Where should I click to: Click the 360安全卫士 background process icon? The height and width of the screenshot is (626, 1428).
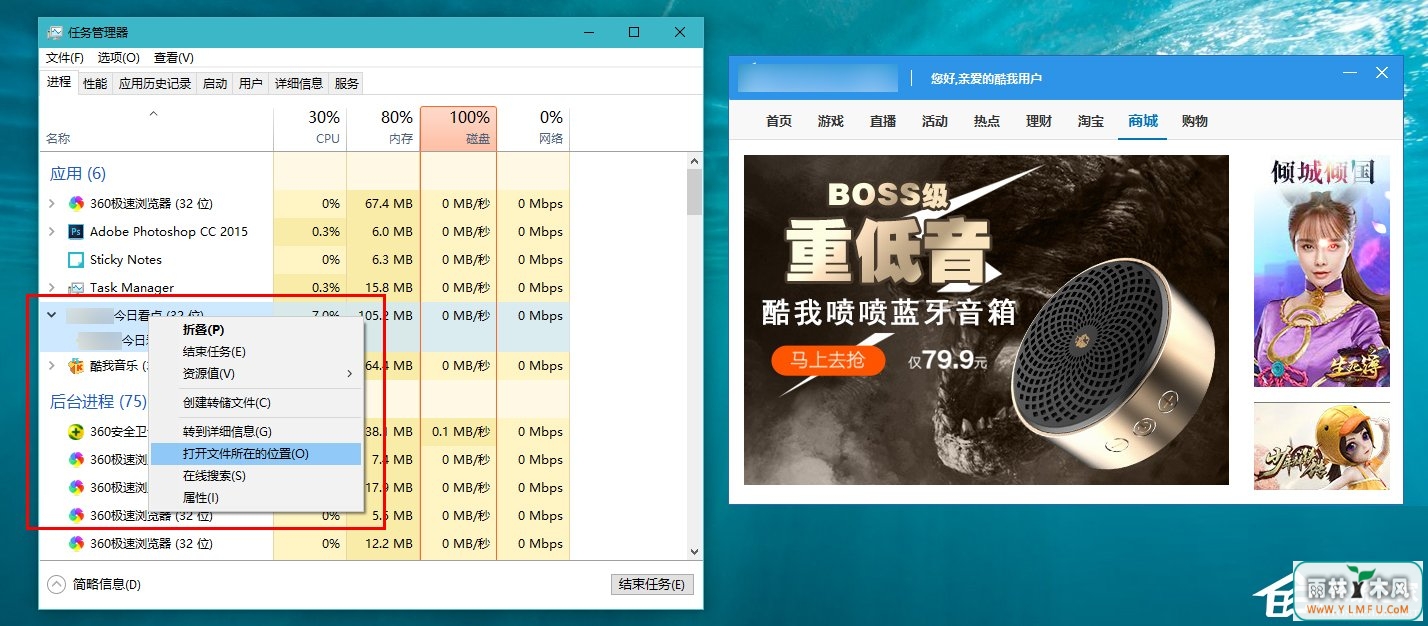(76, 431)
